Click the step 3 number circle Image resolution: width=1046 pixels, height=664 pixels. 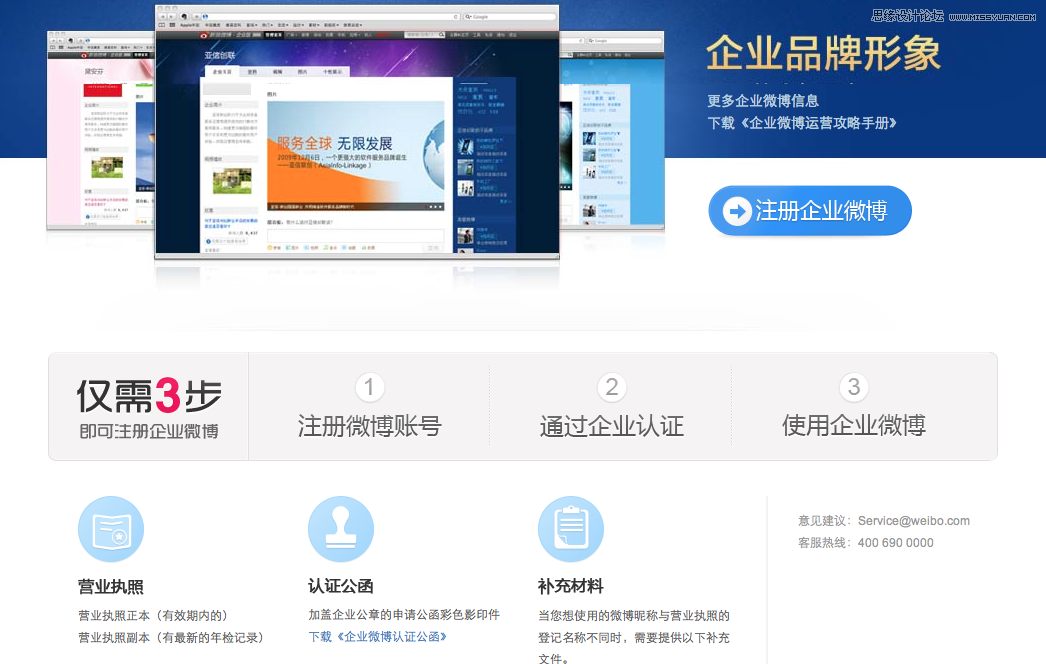(x=853, y=387)
